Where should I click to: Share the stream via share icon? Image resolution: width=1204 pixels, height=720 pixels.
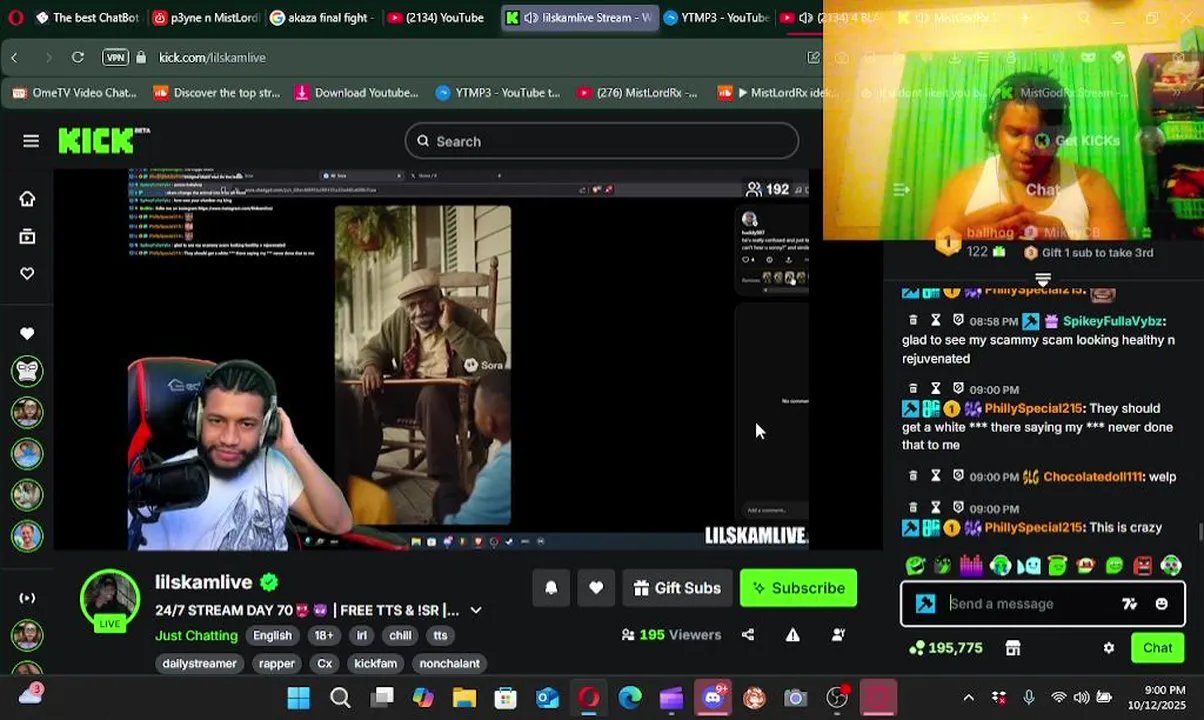tap(748, 635)
